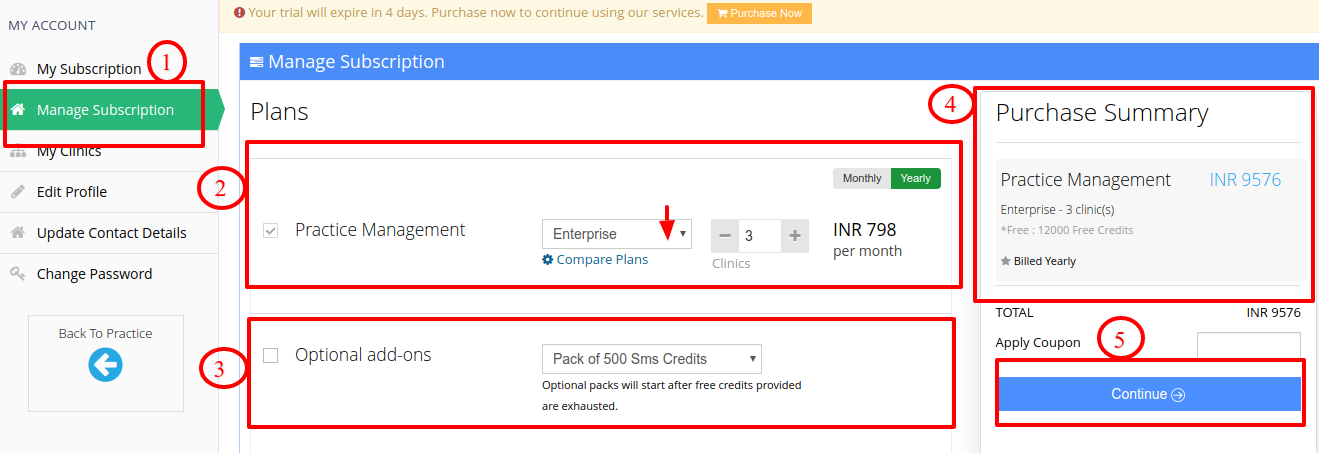Click the blue Back To Practice arrow icon
1319x453 pixels.
[x=105, y=366]
